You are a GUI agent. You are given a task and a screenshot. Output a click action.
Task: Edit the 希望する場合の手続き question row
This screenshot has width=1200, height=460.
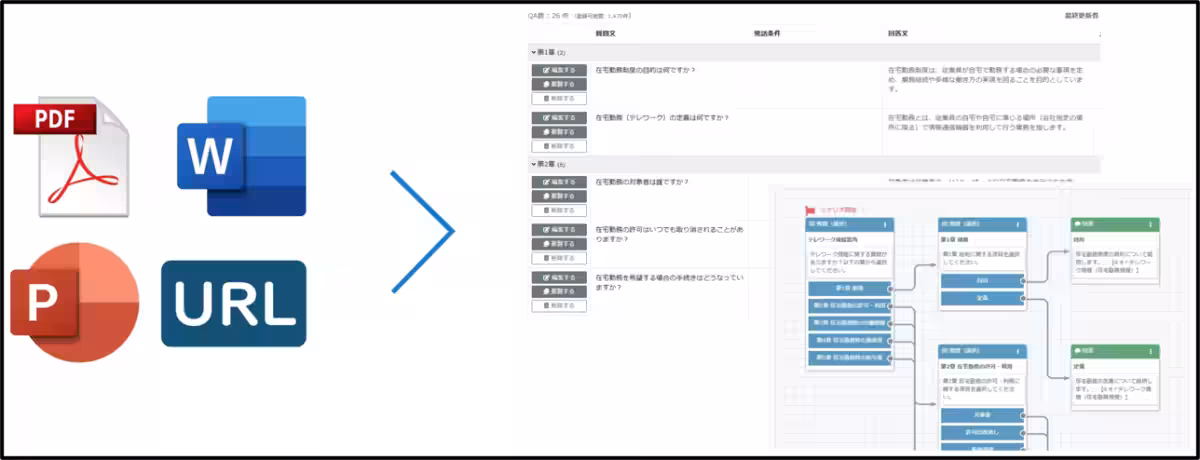click(559, 278)
